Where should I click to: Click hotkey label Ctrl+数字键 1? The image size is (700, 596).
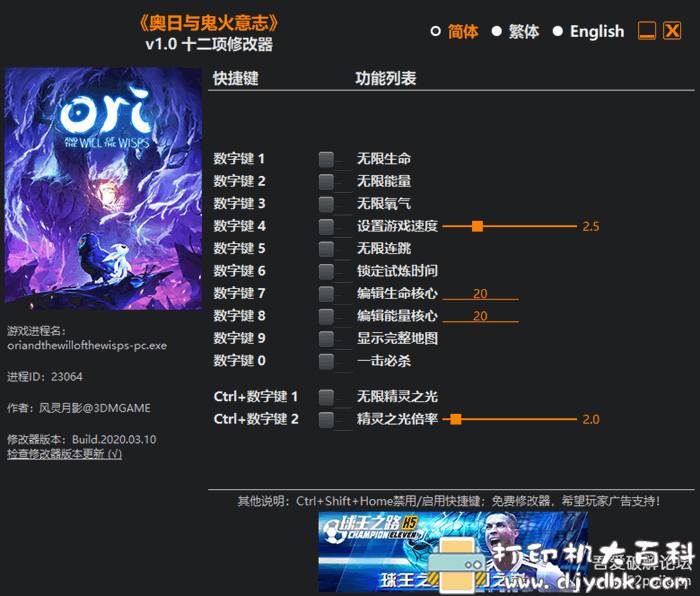click(x=256, y=396)
